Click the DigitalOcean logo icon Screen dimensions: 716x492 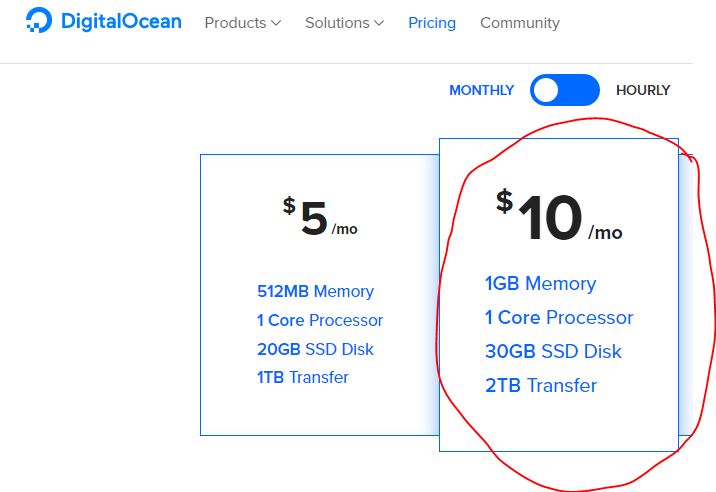pyautogui.click(x=38, y=21)
